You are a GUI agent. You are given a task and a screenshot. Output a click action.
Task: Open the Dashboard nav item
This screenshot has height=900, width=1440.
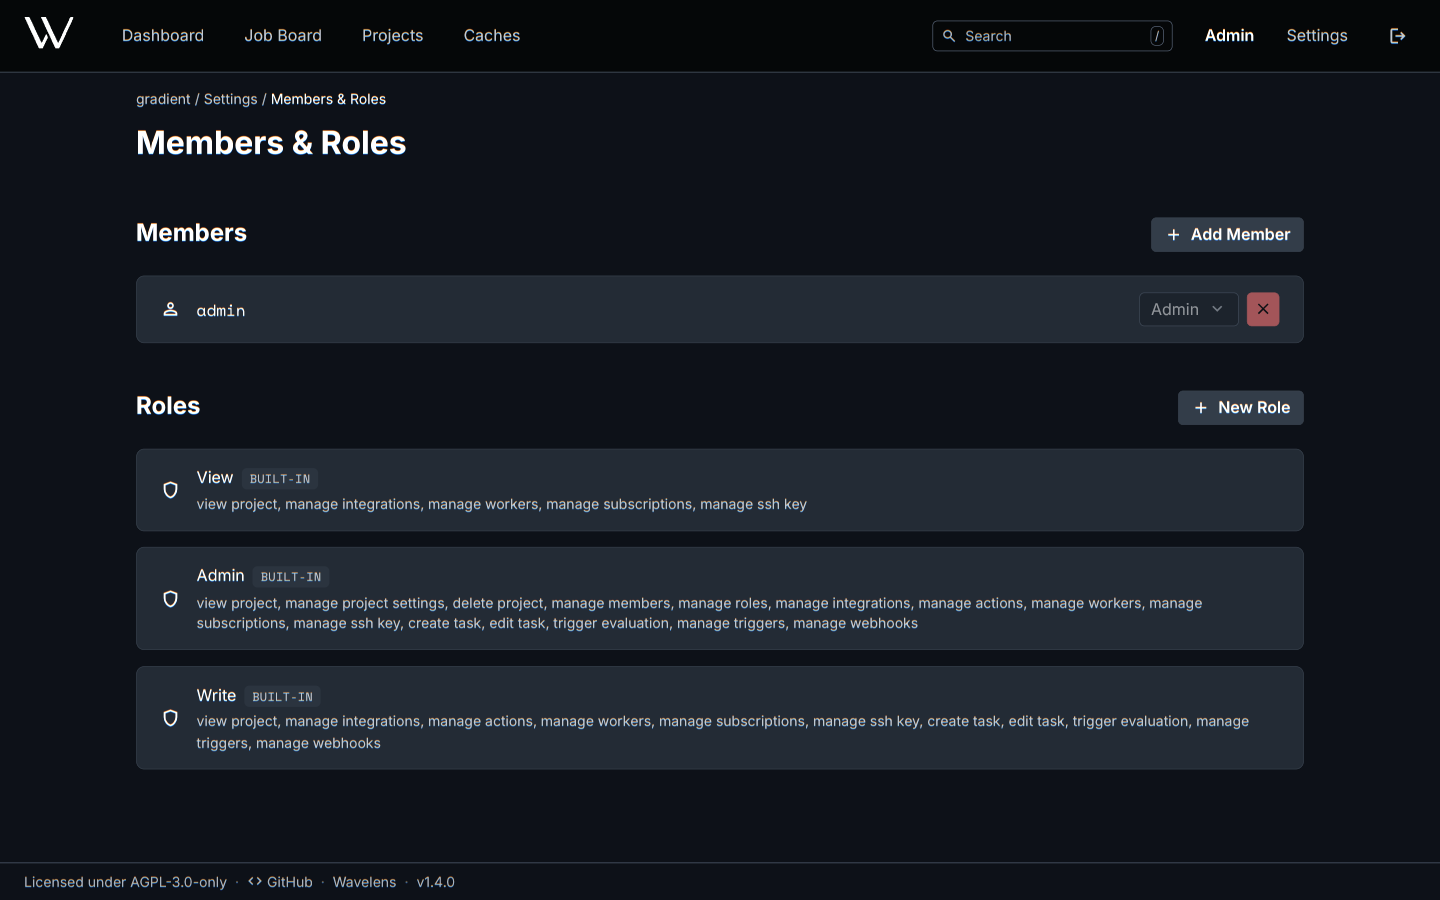click(163, 36)
